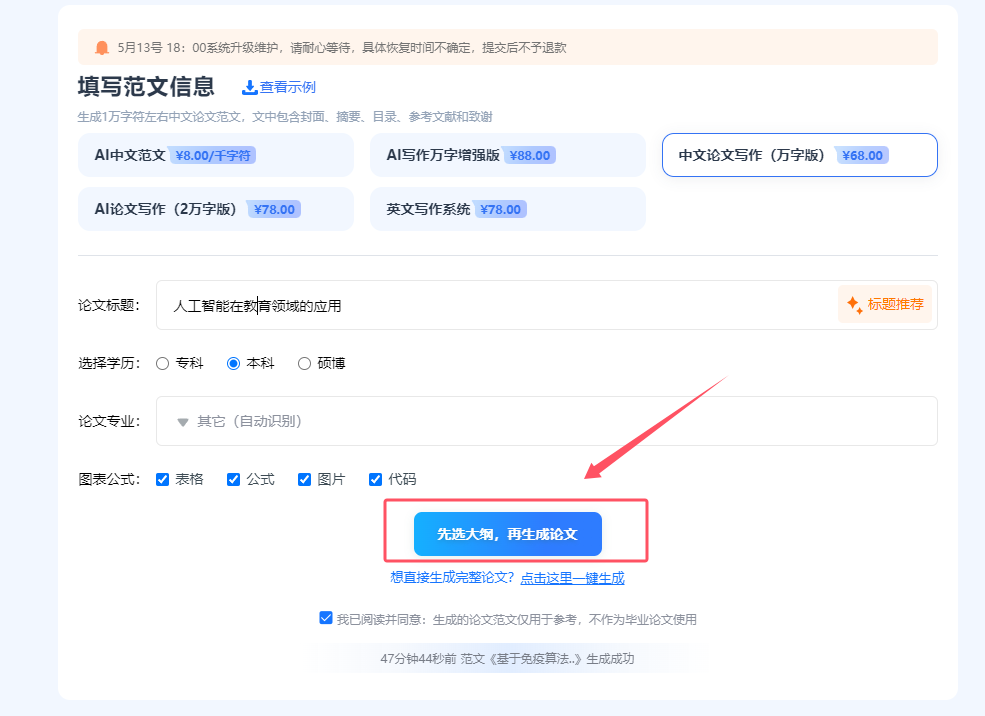Viewport: 985px width, 716px height.
Task: Click the ¥8.00/千字符 price label
Action: coord(213,155)
